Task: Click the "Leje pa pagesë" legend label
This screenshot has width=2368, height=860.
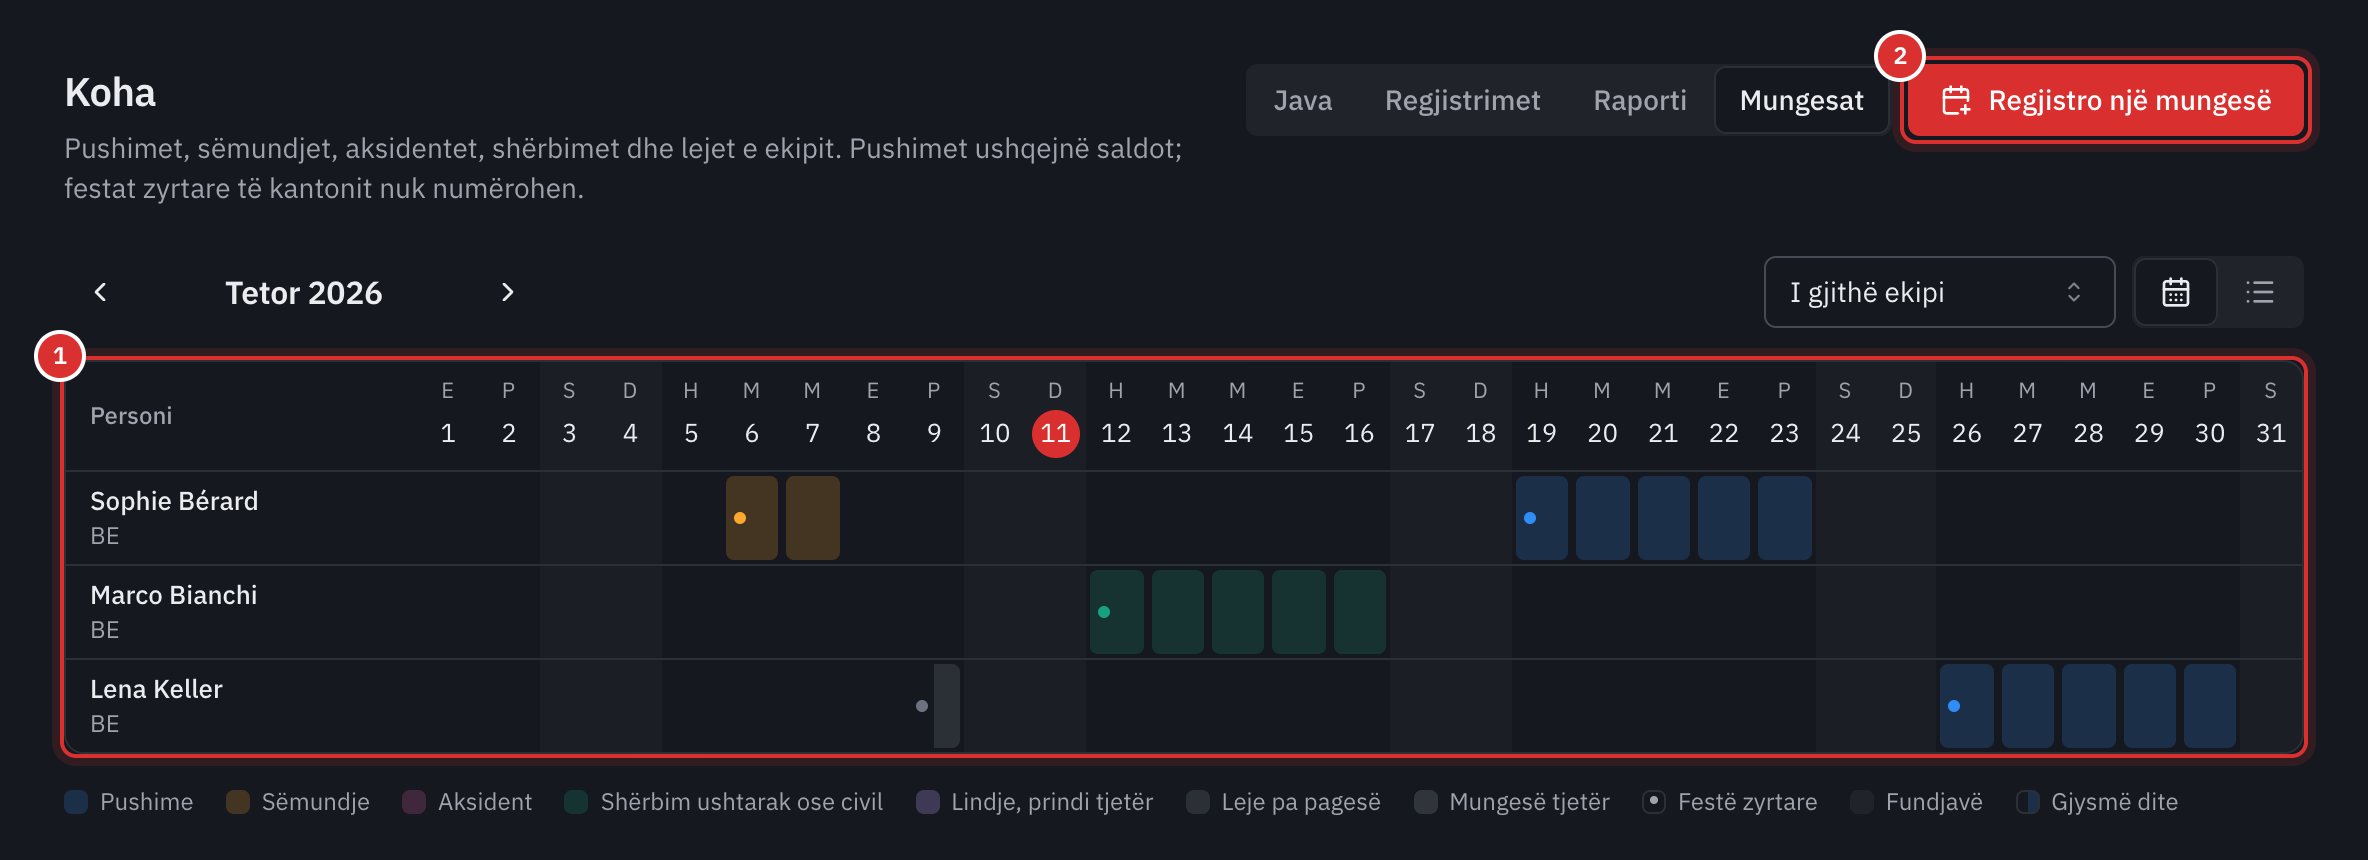Action: point(1301,802)
